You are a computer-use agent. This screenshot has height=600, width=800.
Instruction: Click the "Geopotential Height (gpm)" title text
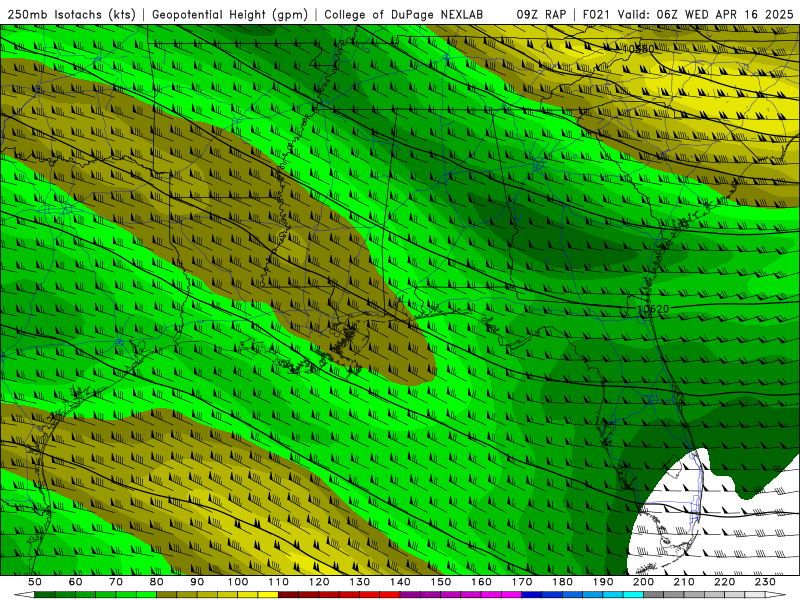[x=230, y=14]
